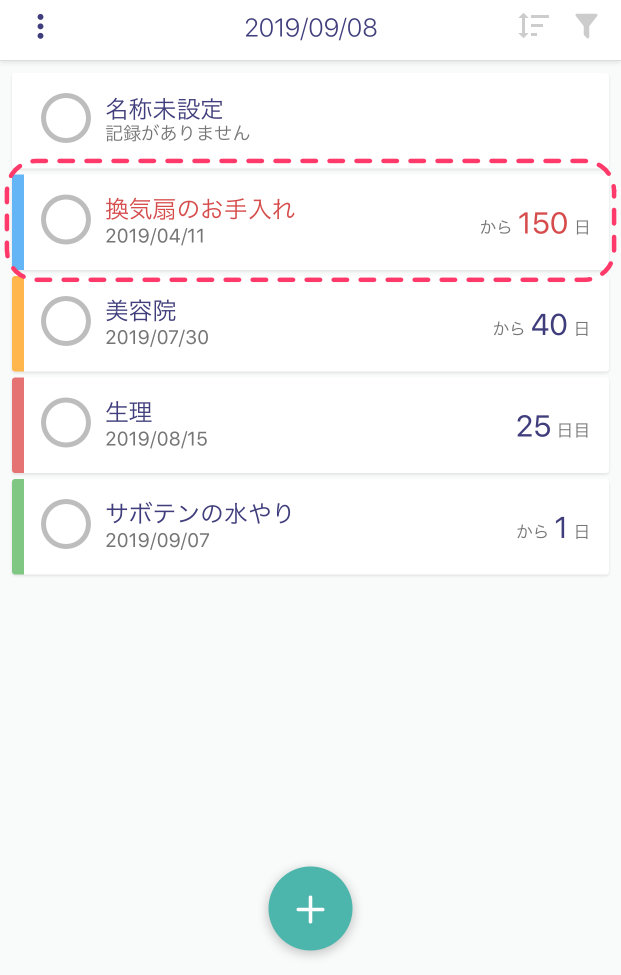
Task: Check the circle for 美容院
Action: point(66,321)
